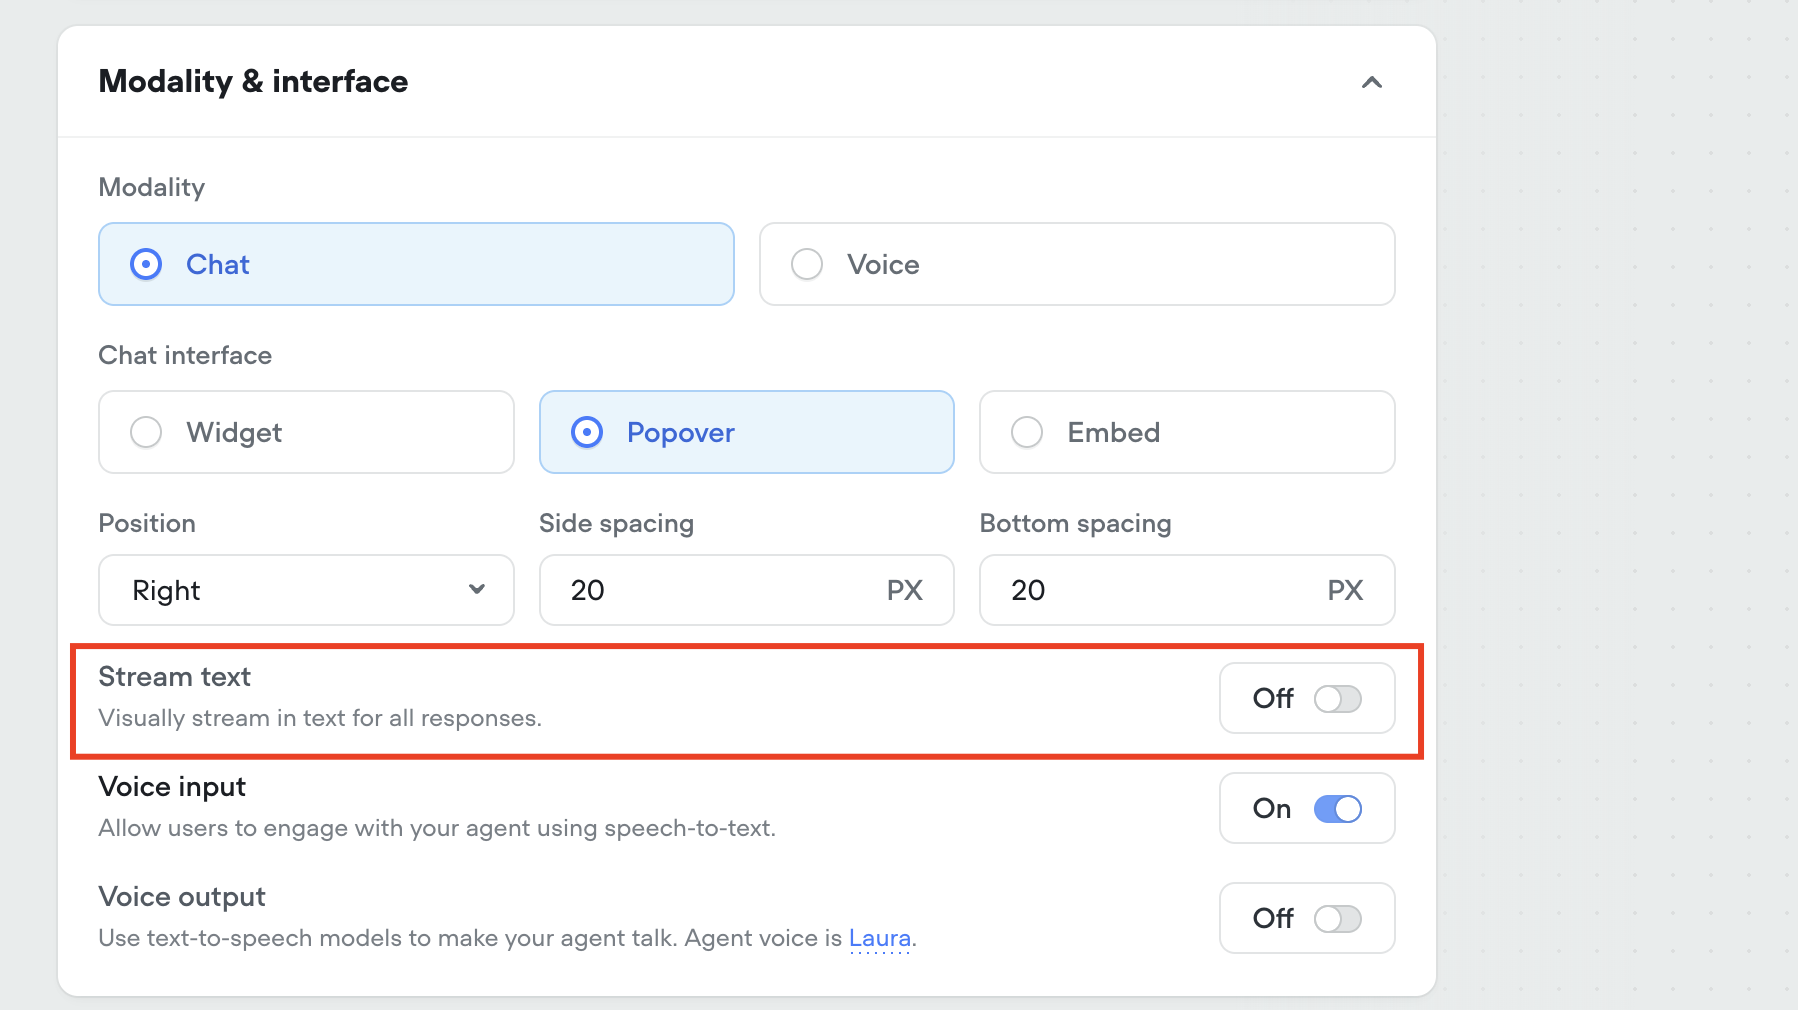The image size is (1798, 1010).
Task: Click the Position dropdown chevron arrow
Action: [x=477, y=589]
